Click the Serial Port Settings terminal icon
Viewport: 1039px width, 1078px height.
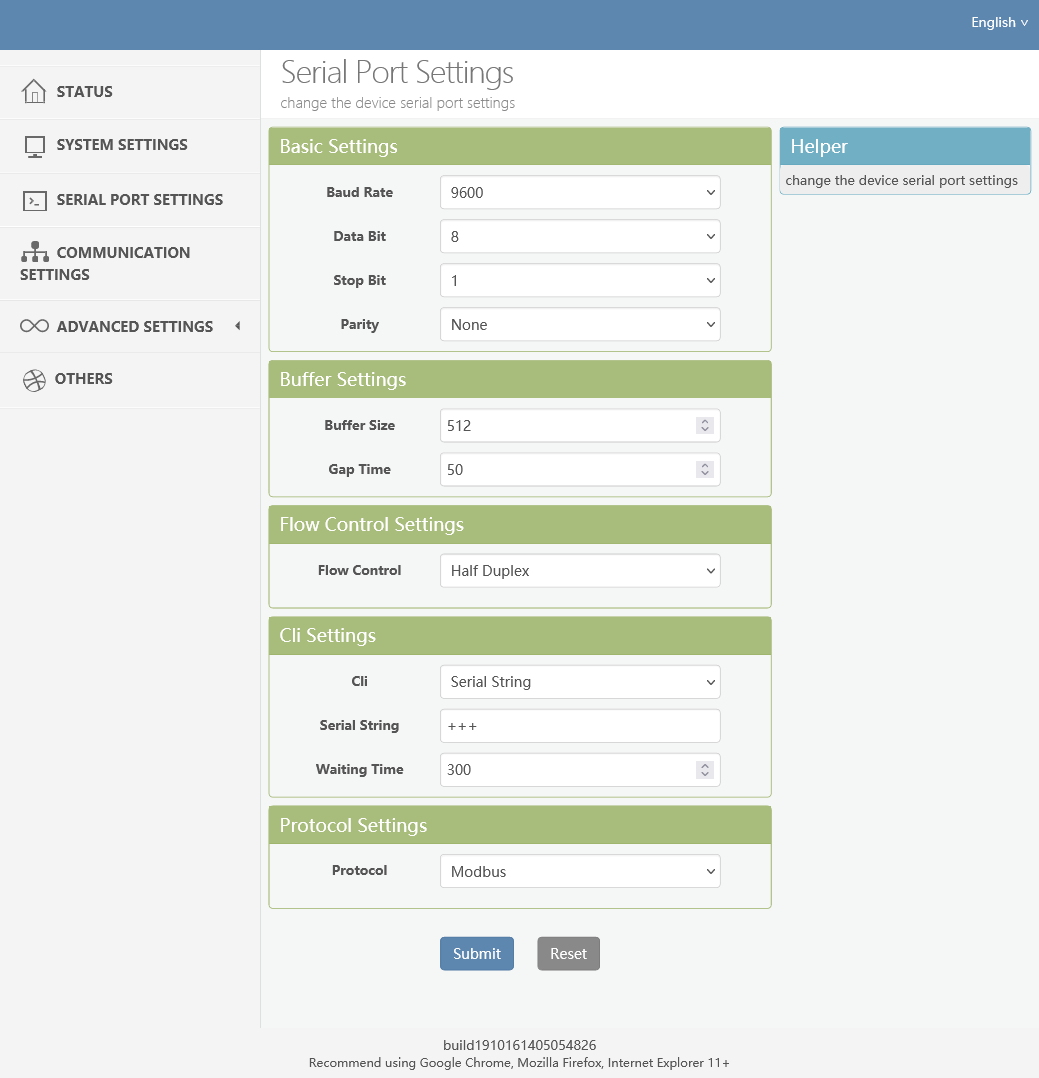click(35, 201)
